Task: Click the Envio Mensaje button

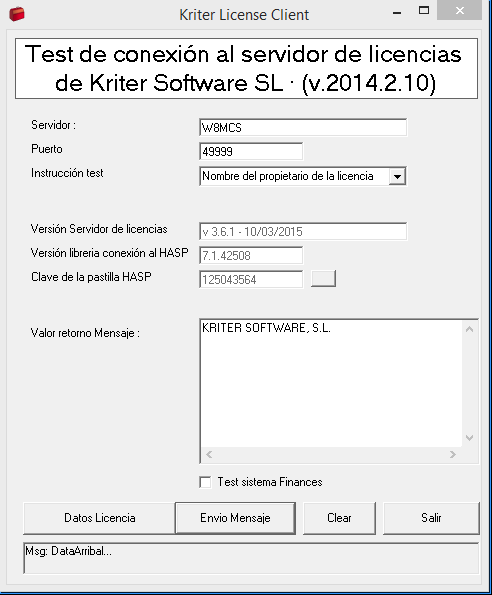Action: pyautogui.click(x=235, y=518)
